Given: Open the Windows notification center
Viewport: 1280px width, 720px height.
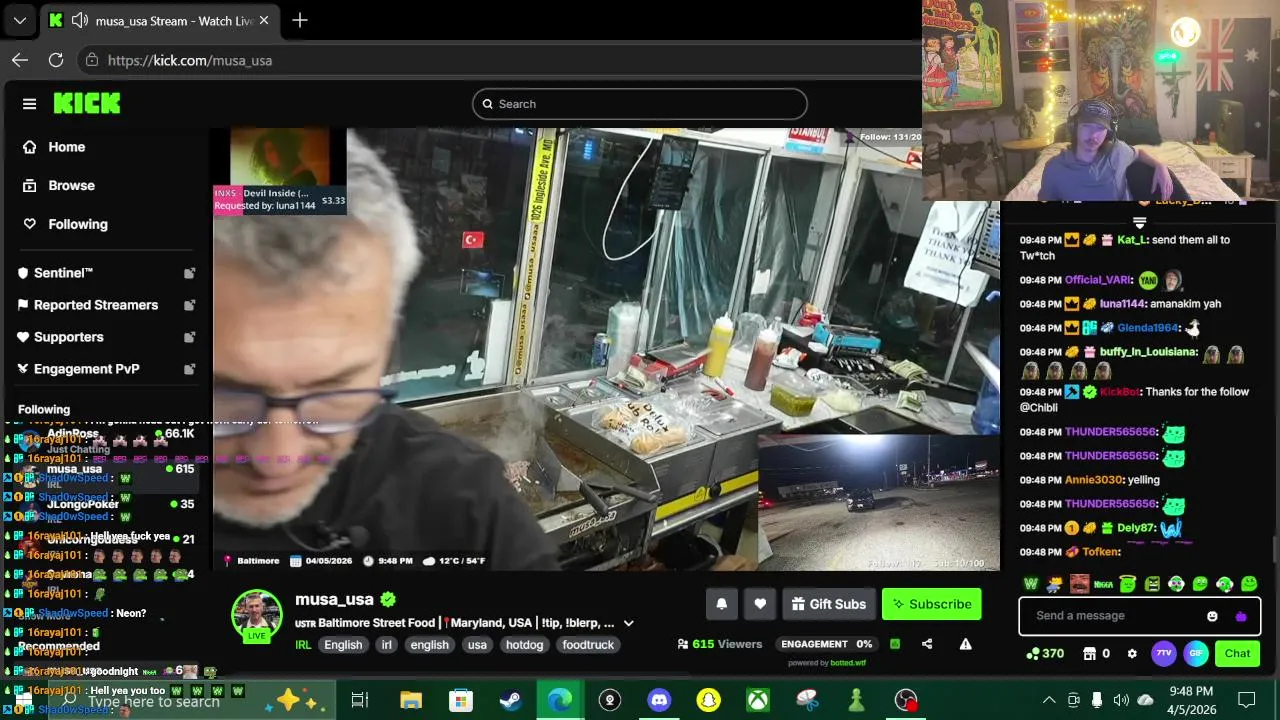Looking at the screenshot, I should [1246, 700].
